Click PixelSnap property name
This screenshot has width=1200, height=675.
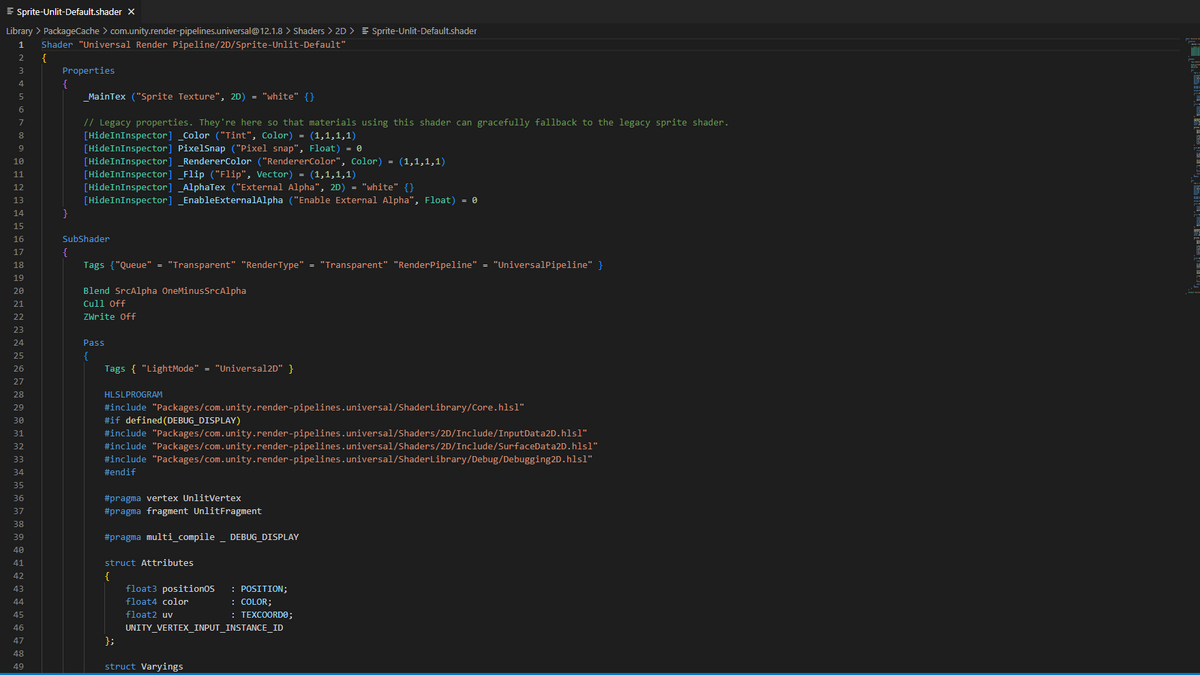[x=201, y=149]
